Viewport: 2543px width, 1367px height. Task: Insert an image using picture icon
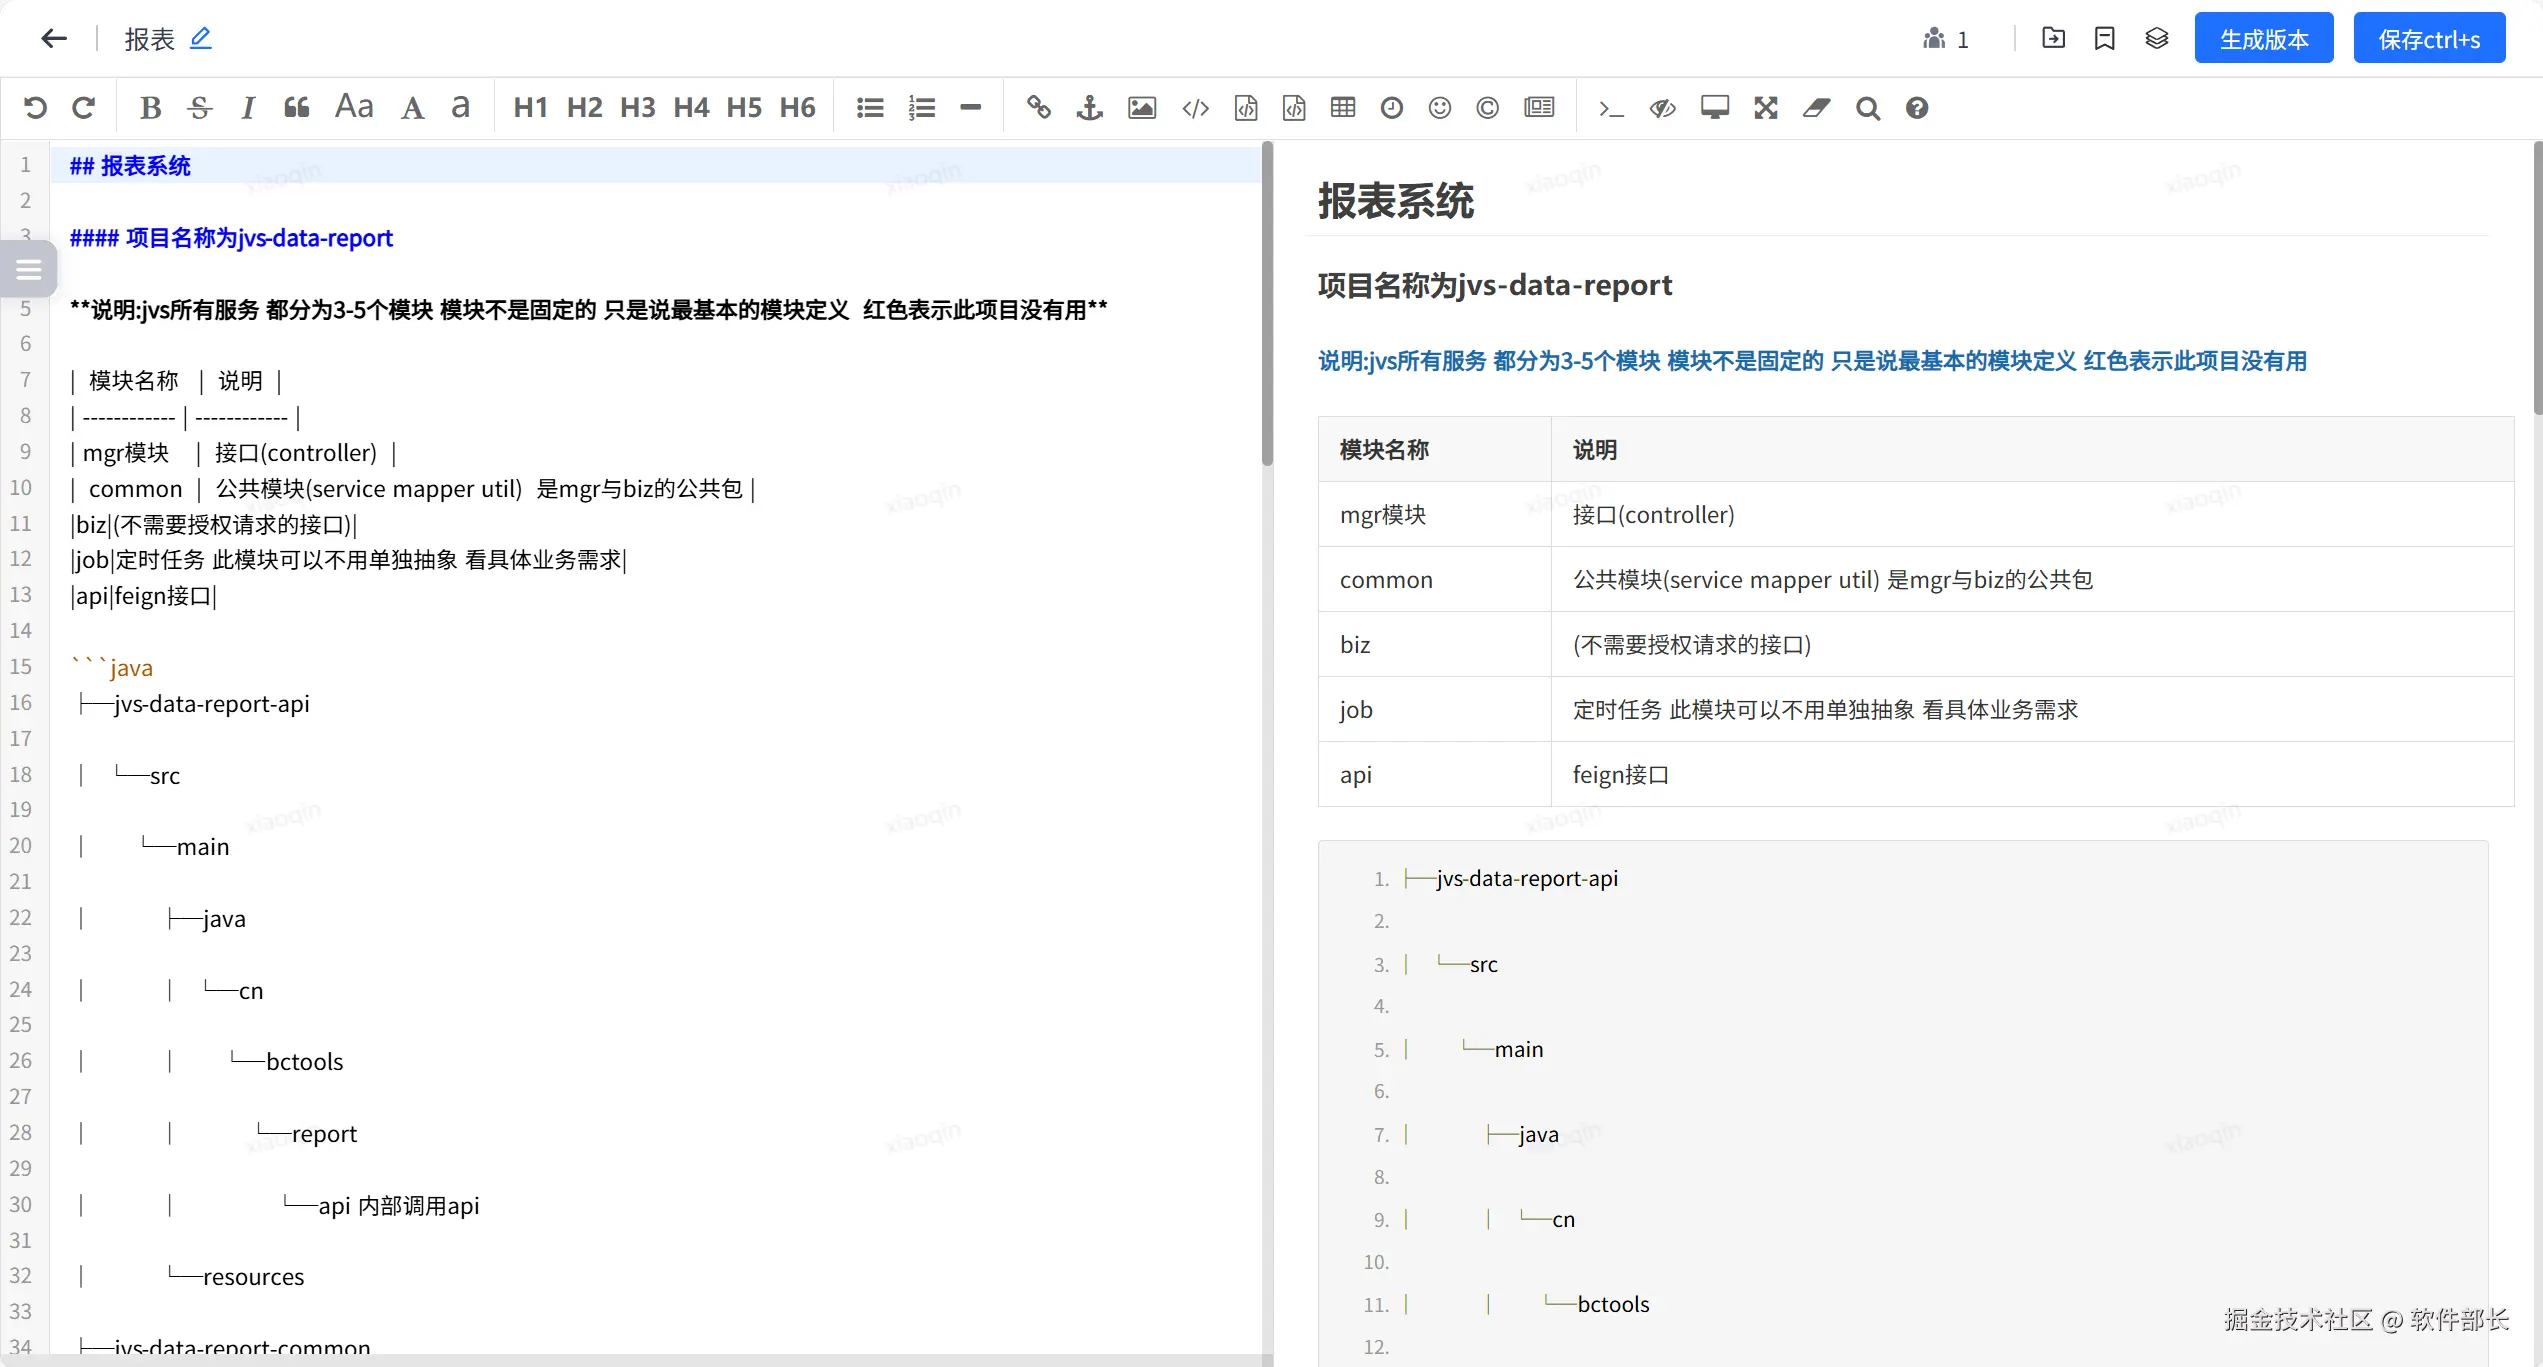(1141, 108)
